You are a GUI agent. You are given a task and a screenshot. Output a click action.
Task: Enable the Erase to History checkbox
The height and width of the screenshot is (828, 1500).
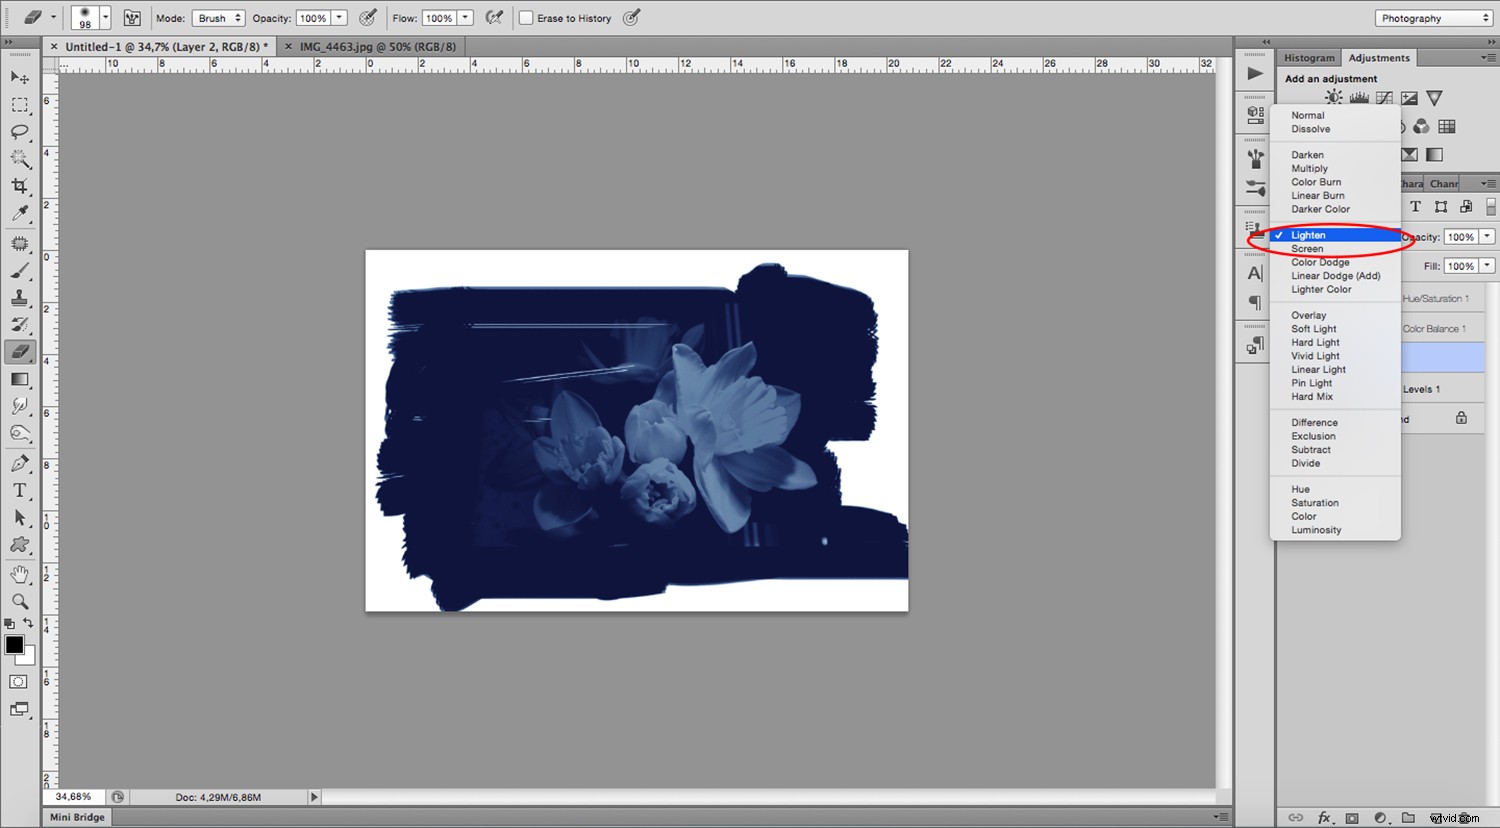526,17
